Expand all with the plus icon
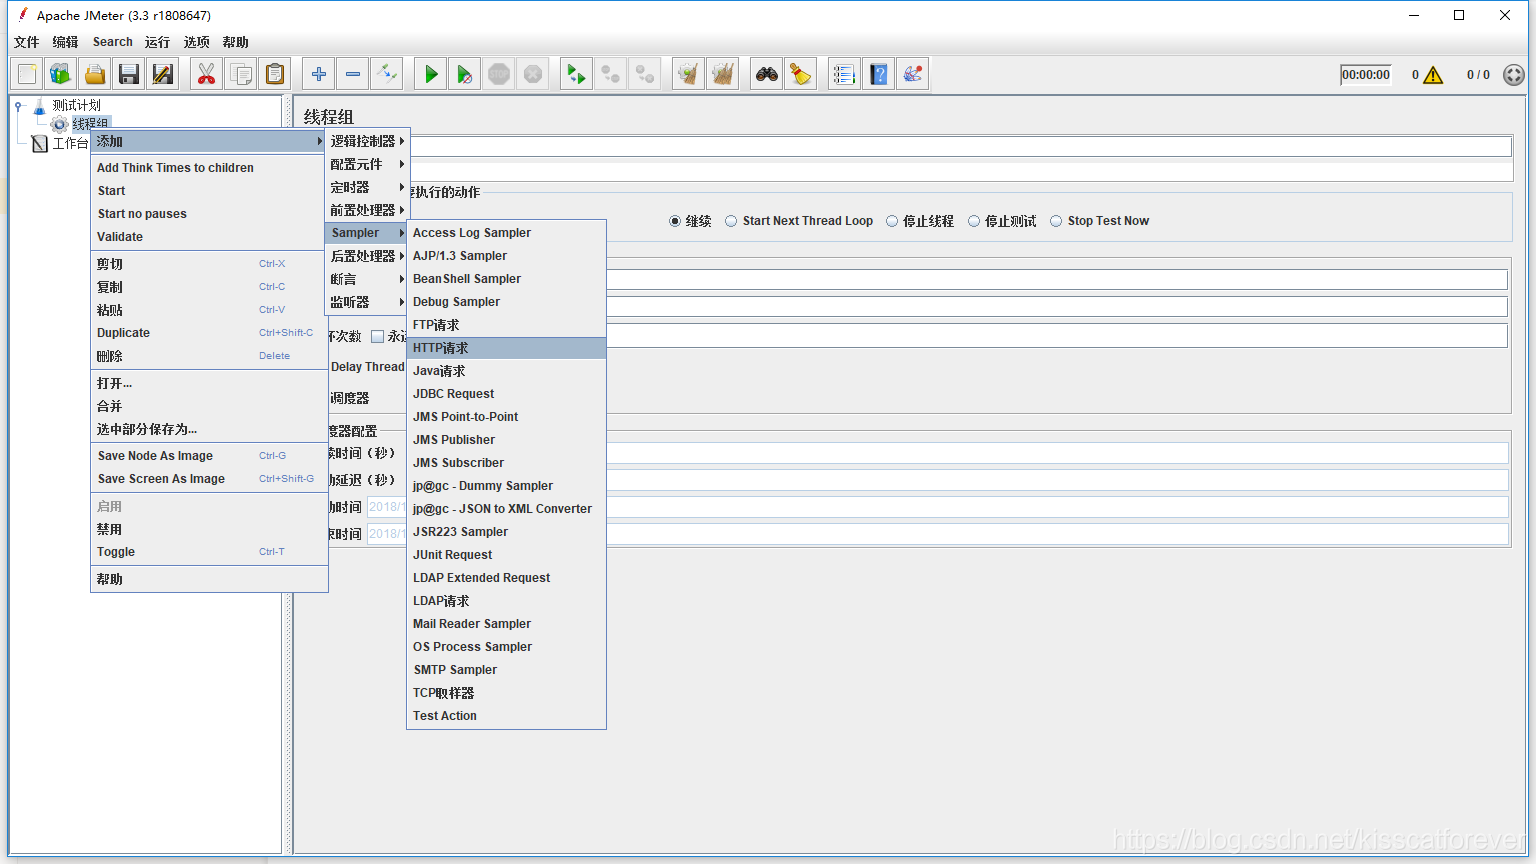The image size is (1536, 864). point(319,74)
